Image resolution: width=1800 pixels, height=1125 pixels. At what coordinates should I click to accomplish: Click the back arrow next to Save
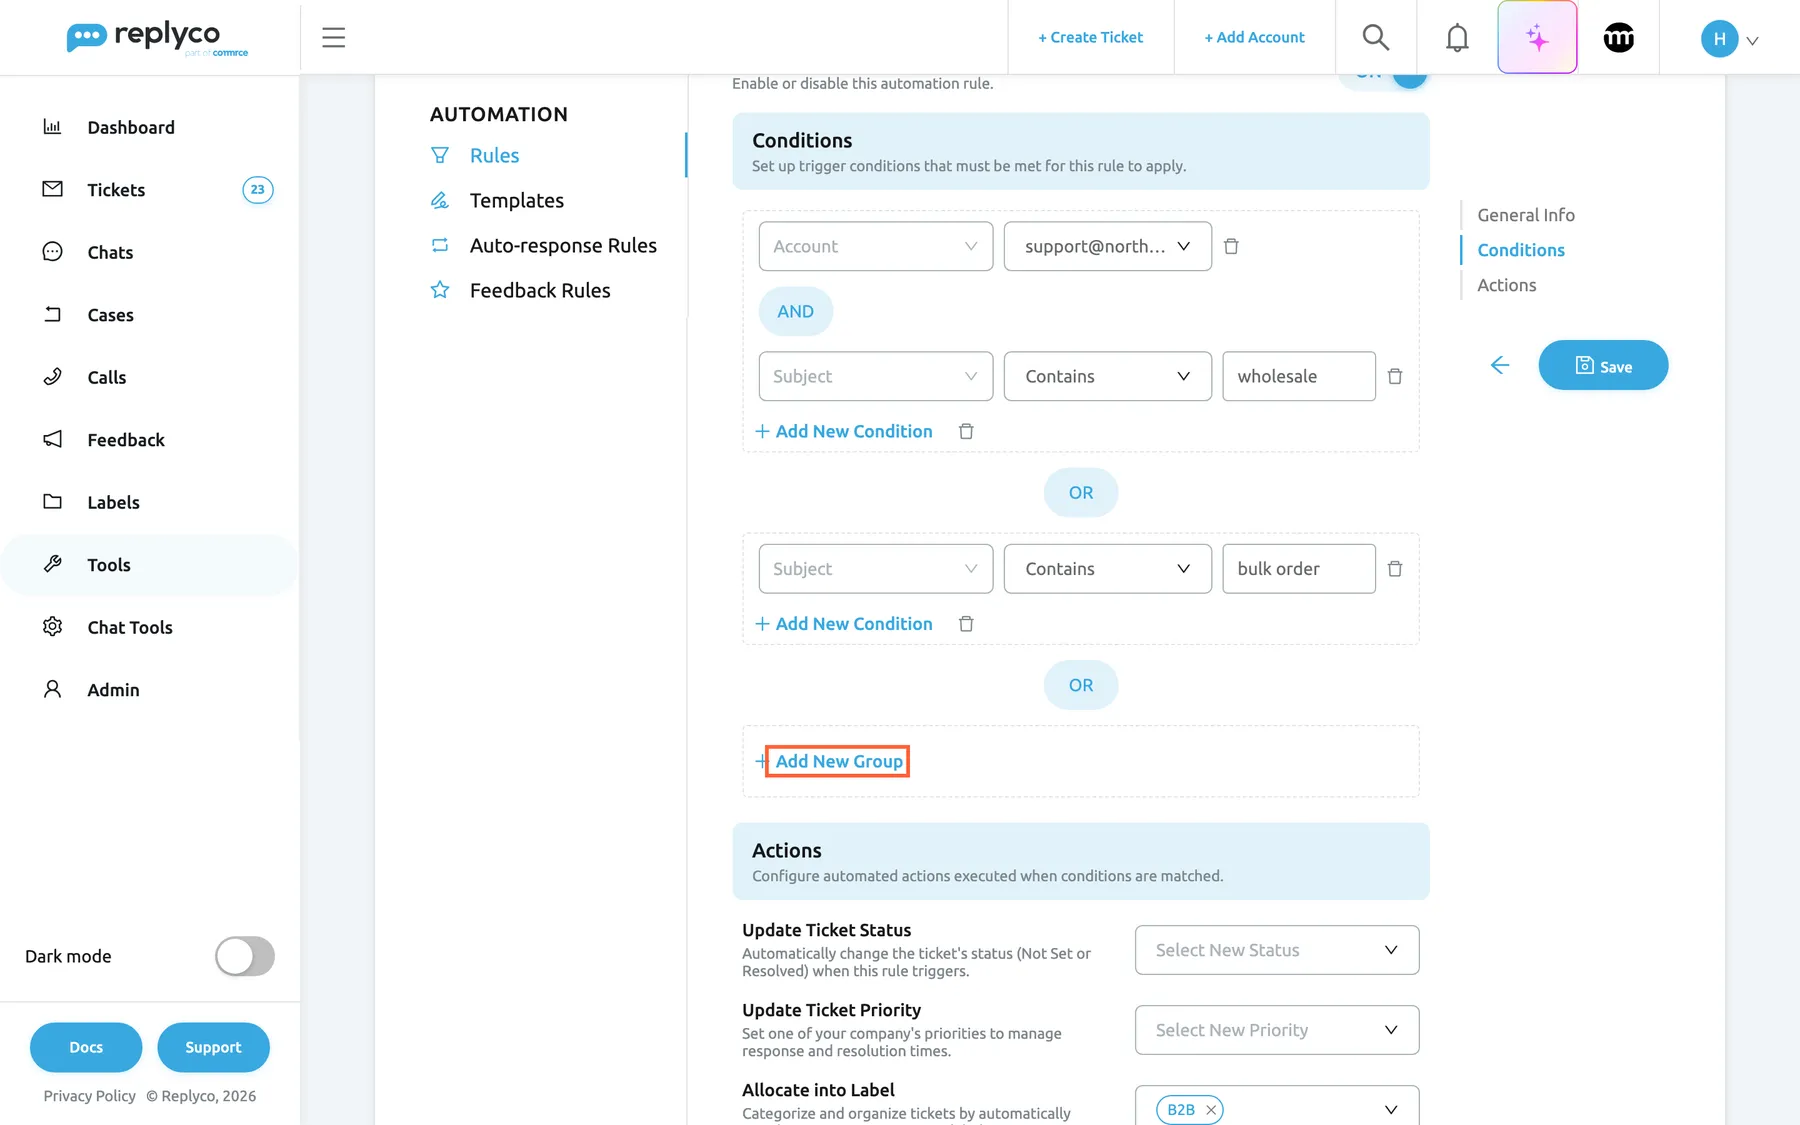[1500, 365]
